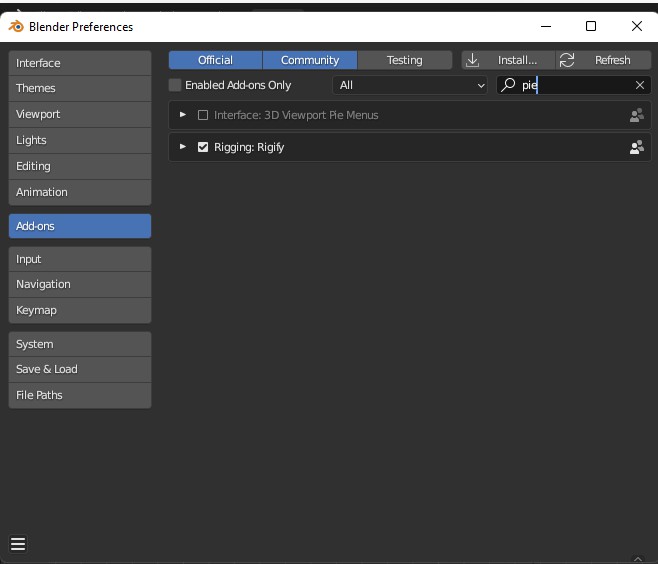Open the Save & Load section

[80, 369]
